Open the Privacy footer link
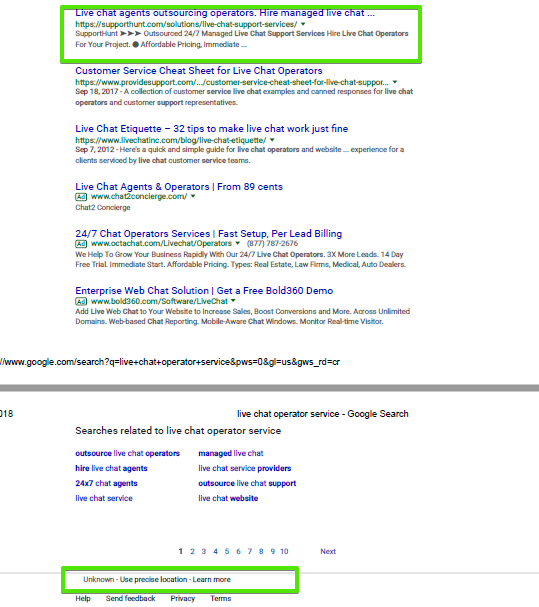This screenshot has width=539, height=607. click(x=183, y=598)
